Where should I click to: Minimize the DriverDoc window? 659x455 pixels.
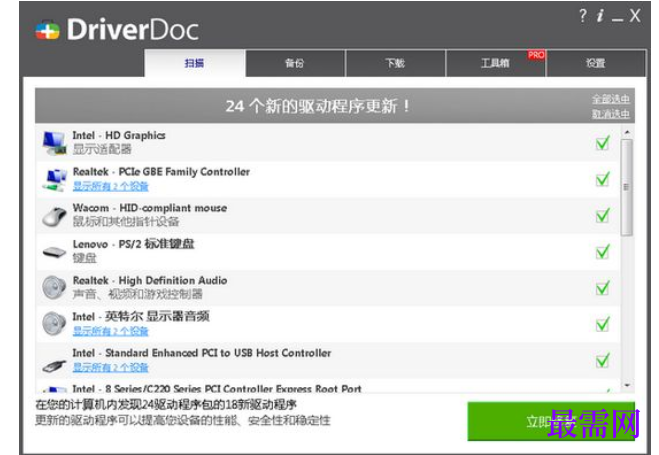click(x=617, y=18)
